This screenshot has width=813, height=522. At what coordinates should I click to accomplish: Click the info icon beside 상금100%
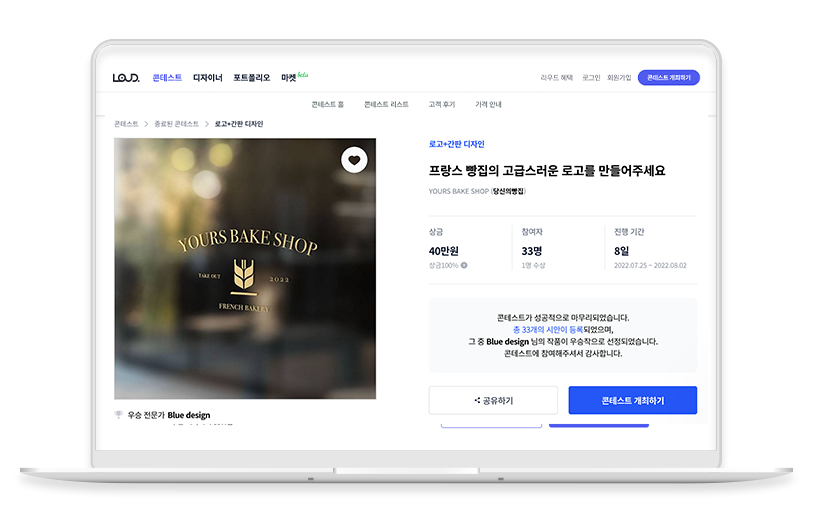pos(464,265)
